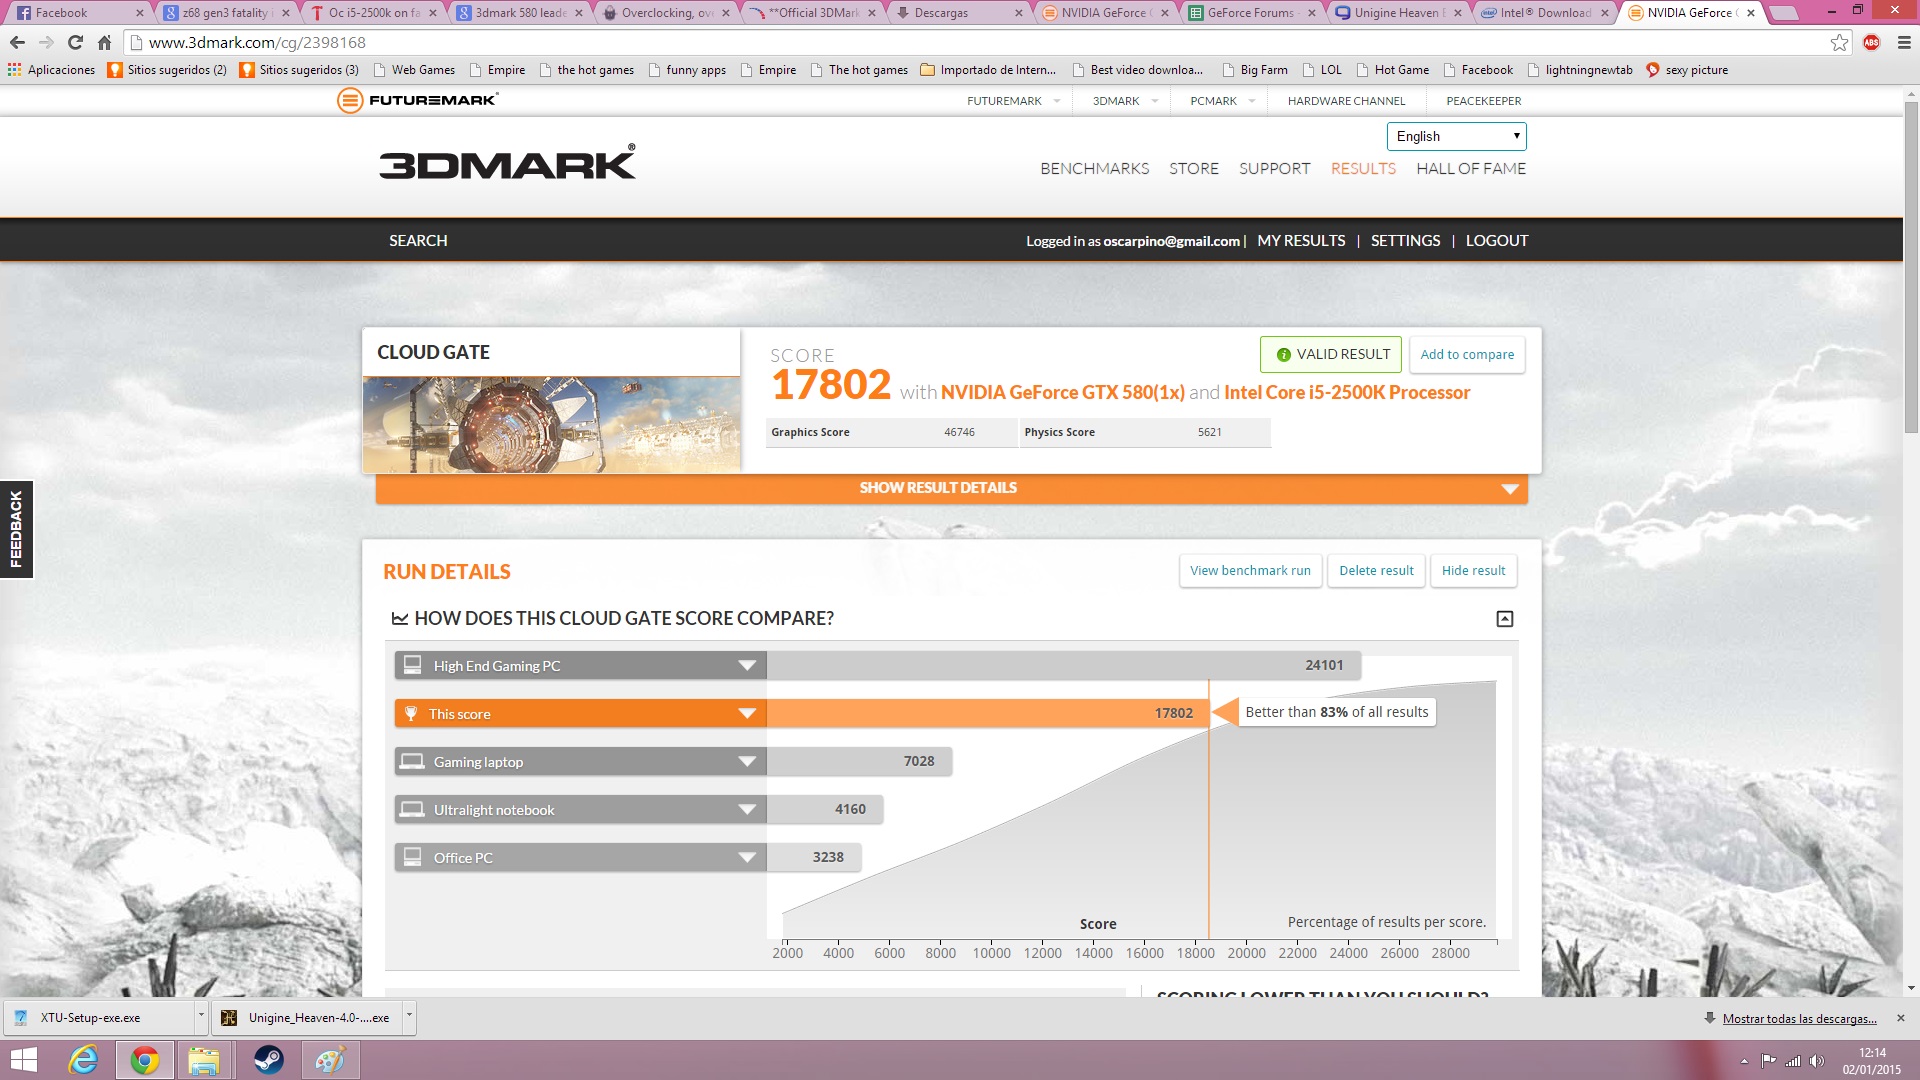Open the English language dropdown
The width and height of the screenshot is (1920, 1080).
tap(1456, 136)
